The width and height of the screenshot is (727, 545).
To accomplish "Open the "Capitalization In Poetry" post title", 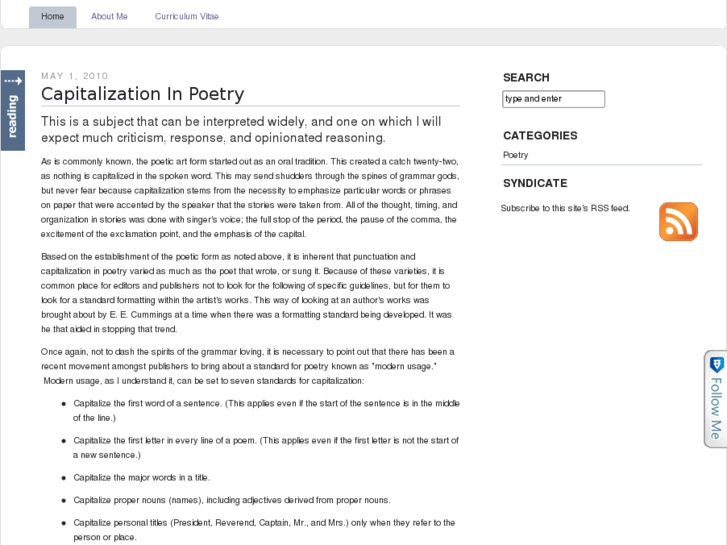I will 142,94.
